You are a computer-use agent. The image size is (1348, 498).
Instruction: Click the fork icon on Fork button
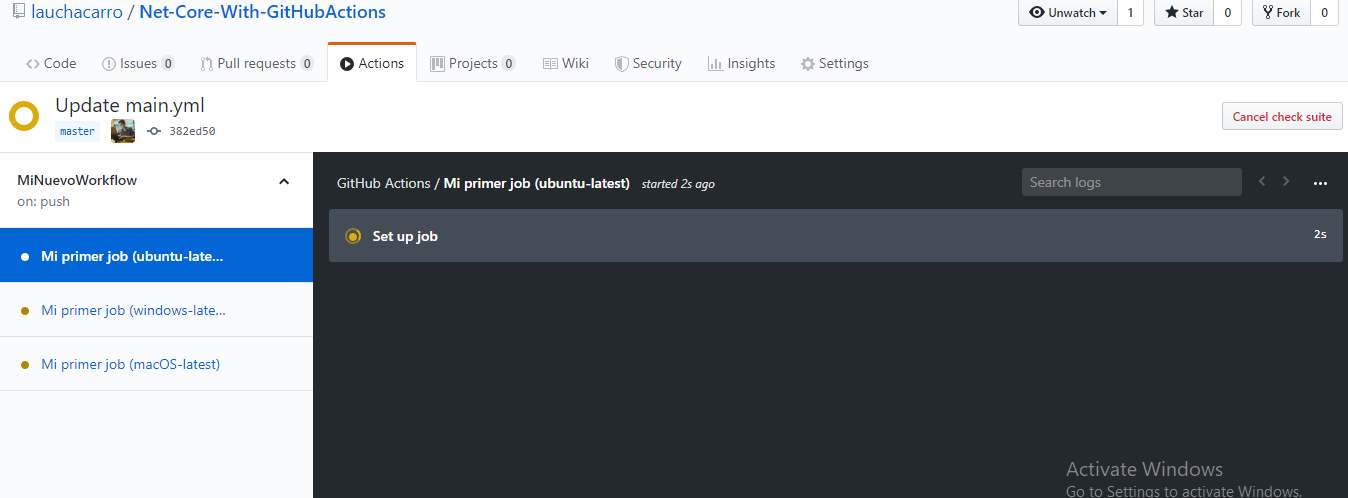[x=1267, y=13]
